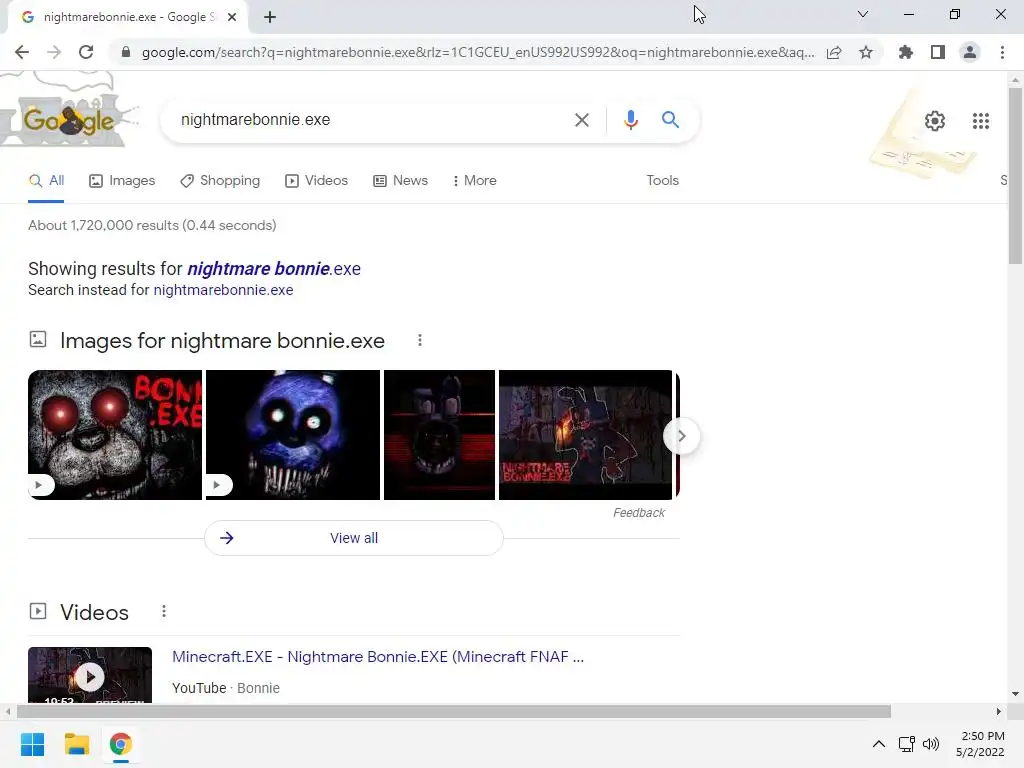Image resolution: width=1024 pixels, height=768 pixels.
Task: Toggle Chrome side panel icon
Action: 938,52
